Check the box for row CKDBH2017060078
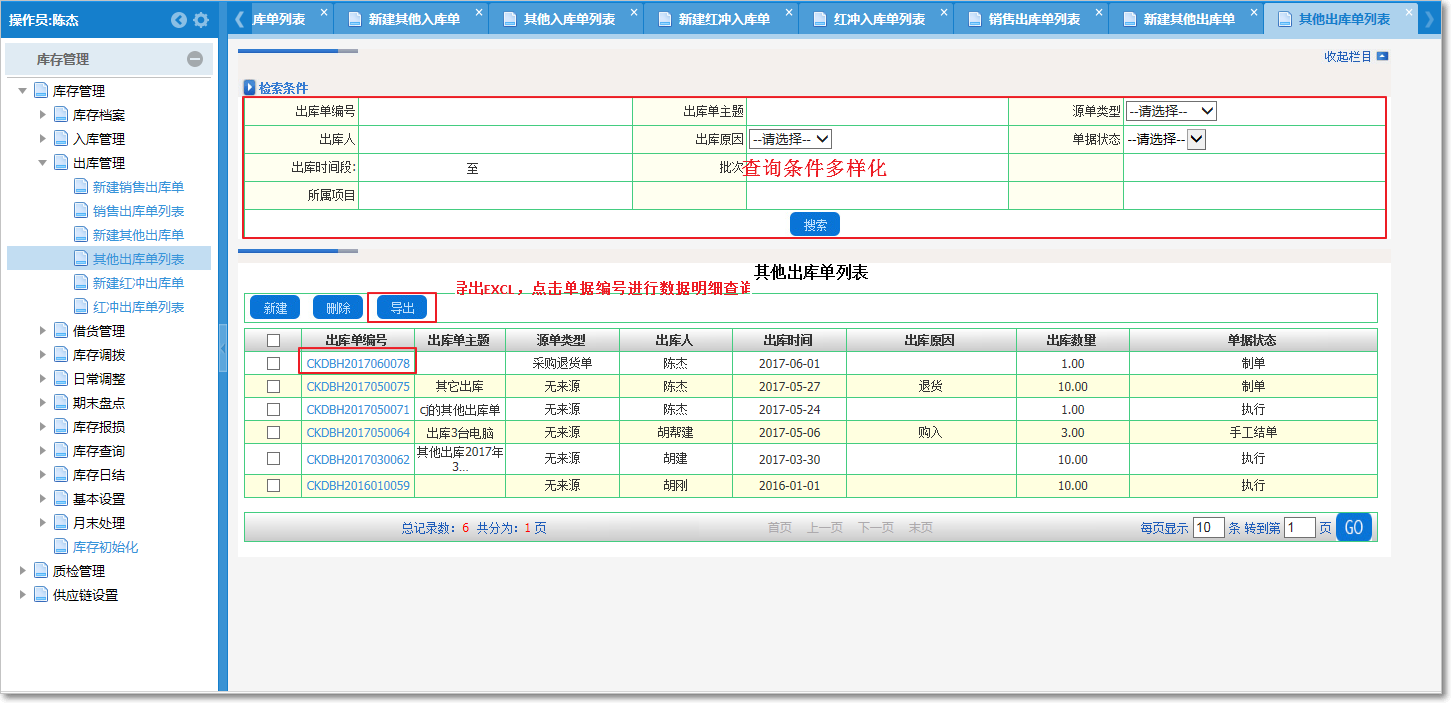The height and width of the screenshot is (703, 1451). tap(273, 364)
